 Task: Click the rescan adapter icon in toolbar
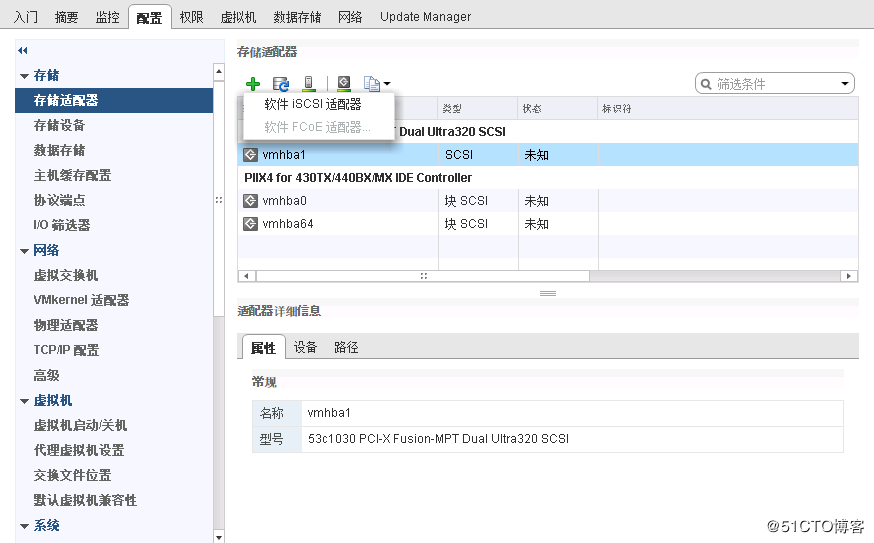click(344, 84)
